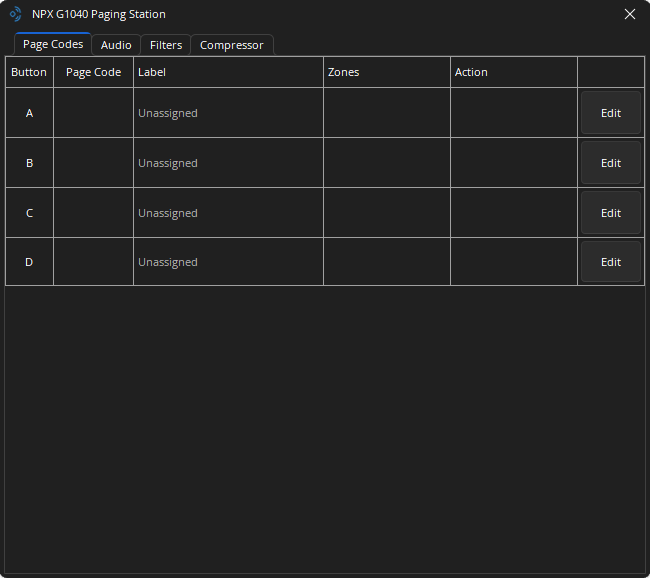Switch to the Page Codes tab
The image size is (650, 578).
tap(53, 45)
